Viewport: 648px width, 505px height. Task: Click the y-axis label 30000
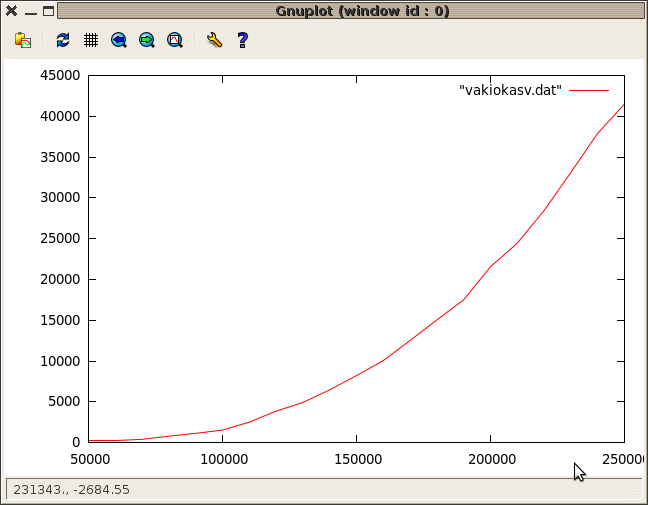point(60,198)
